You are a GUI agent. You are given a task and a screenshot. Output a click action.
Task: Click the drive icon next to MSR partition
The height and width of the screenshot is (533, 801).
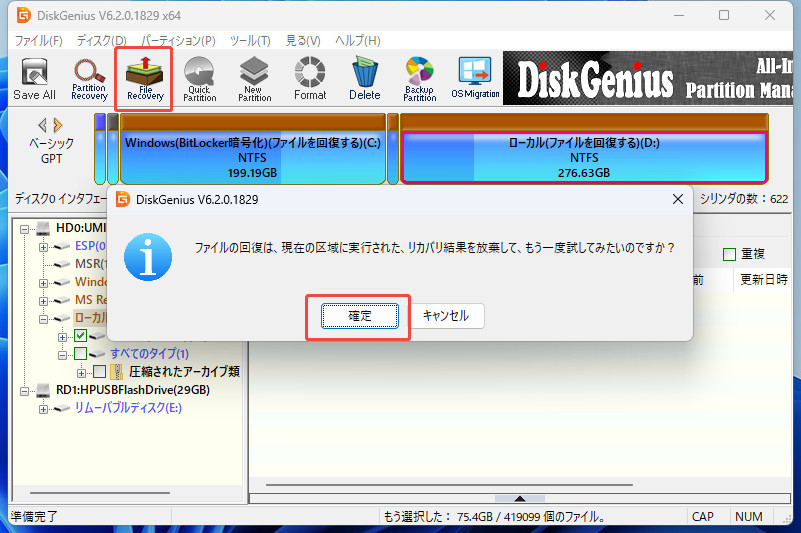[62, 264]
